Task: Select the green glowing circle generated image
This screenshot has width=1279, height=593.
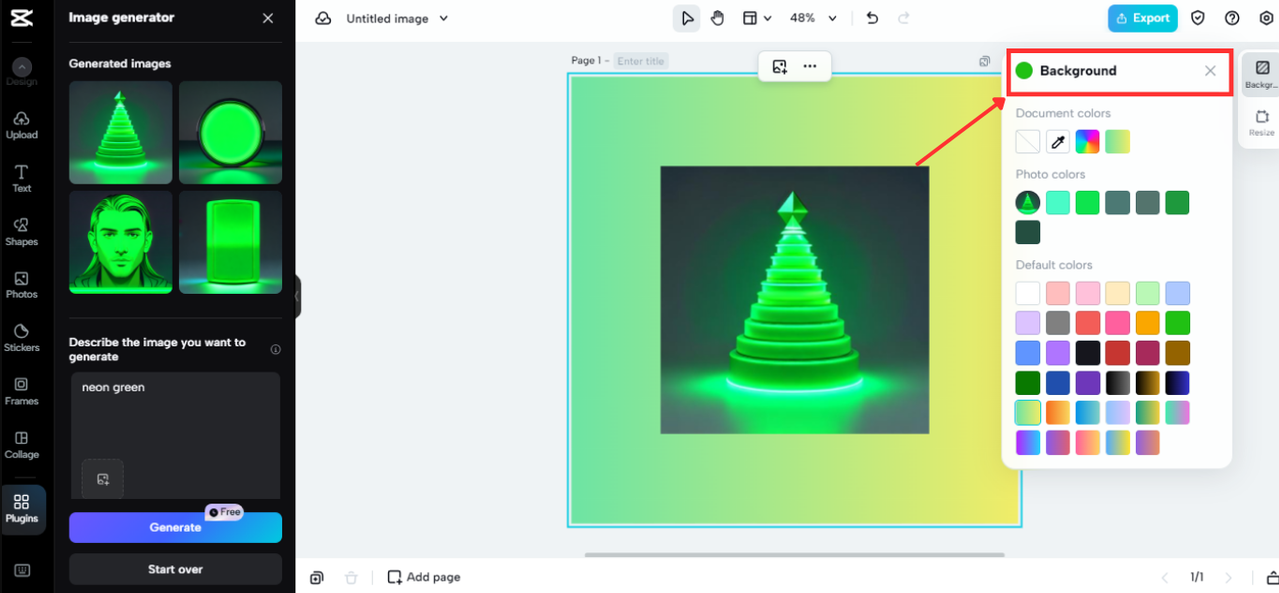Action: pos(230,133)
